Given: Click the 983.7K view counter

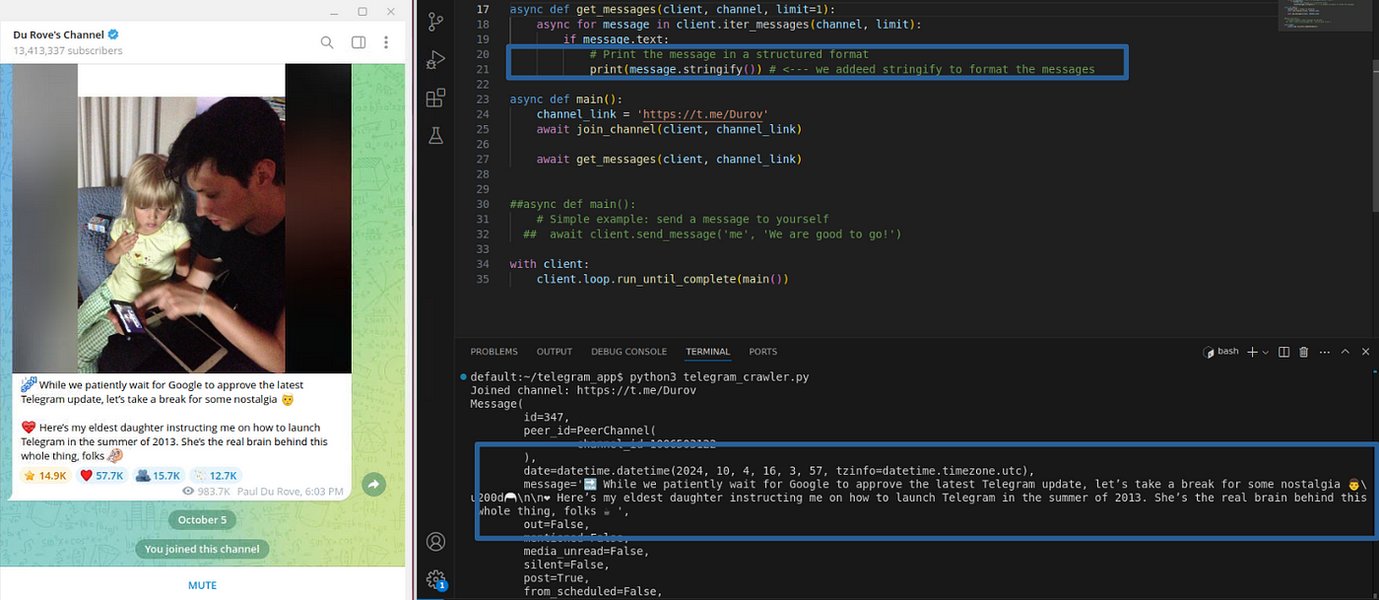Looking at the screenshot, I should pyautogui.click(x=206, y=492).
